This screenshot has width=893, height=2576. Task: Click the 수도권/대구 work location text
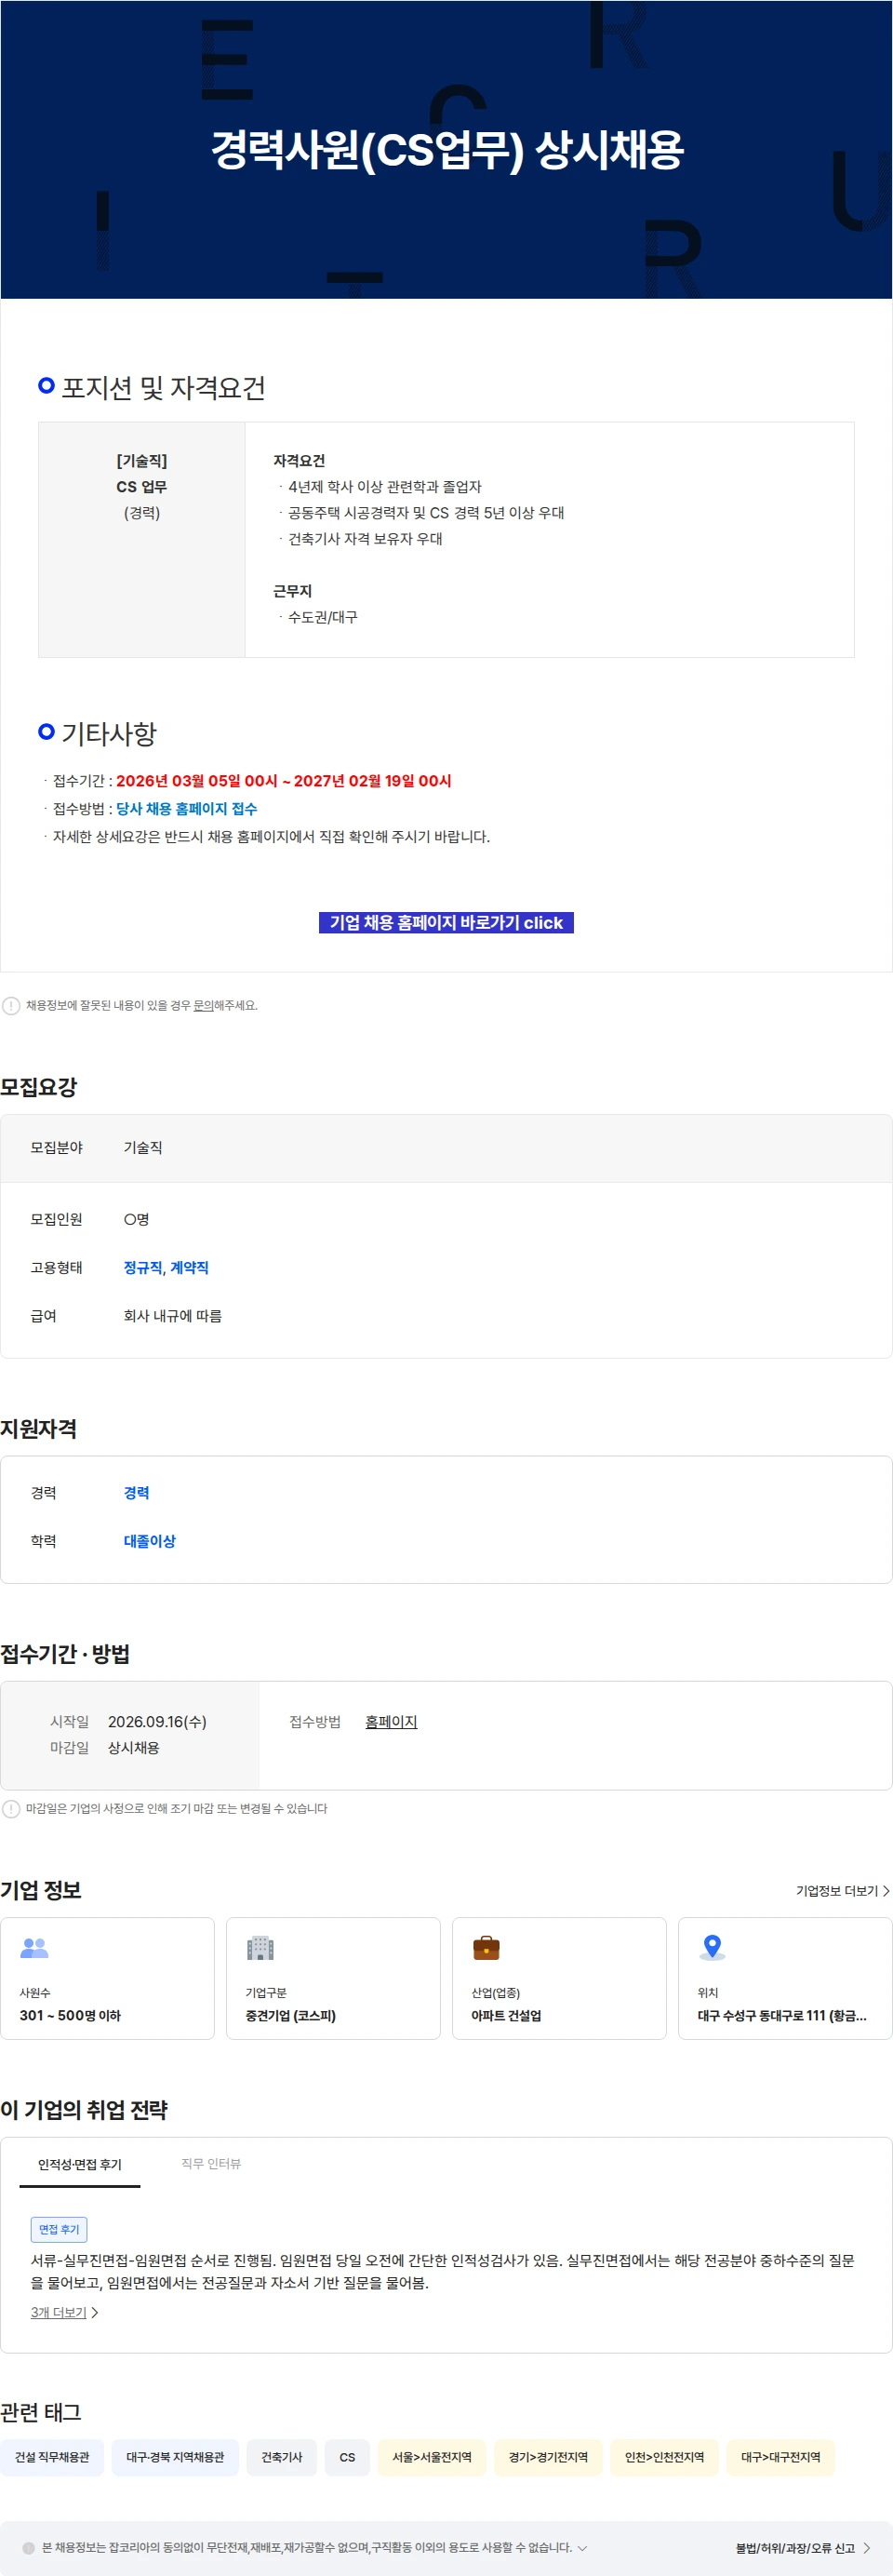[322, 617]
